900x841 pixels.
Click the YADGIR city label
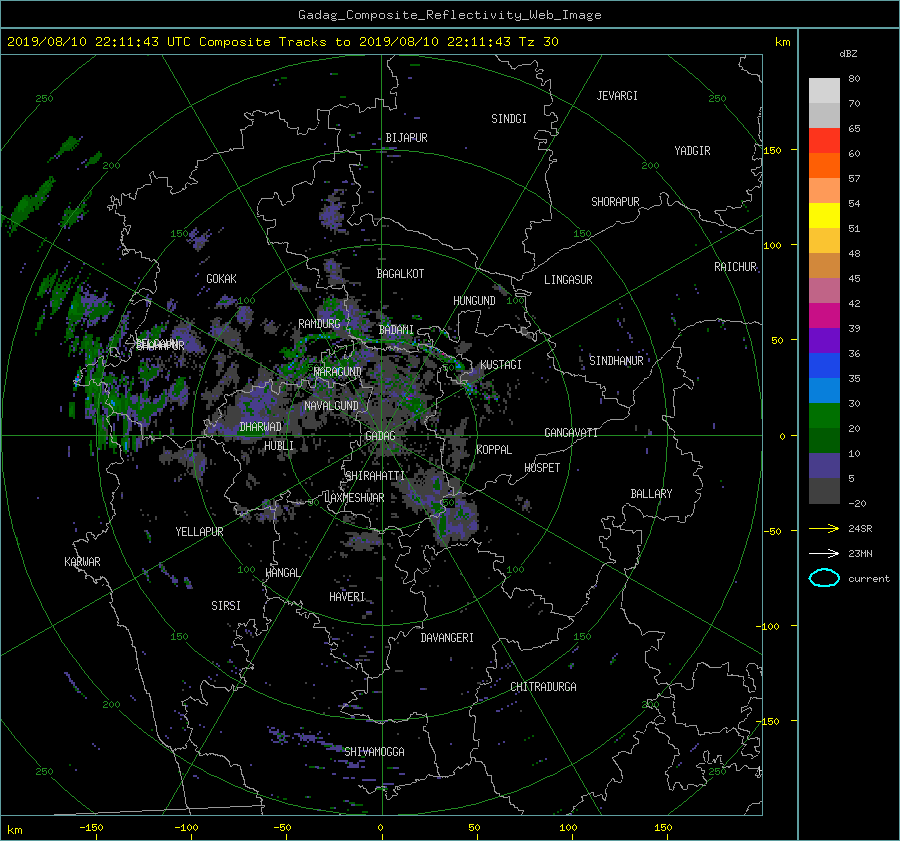pos(692,151)
